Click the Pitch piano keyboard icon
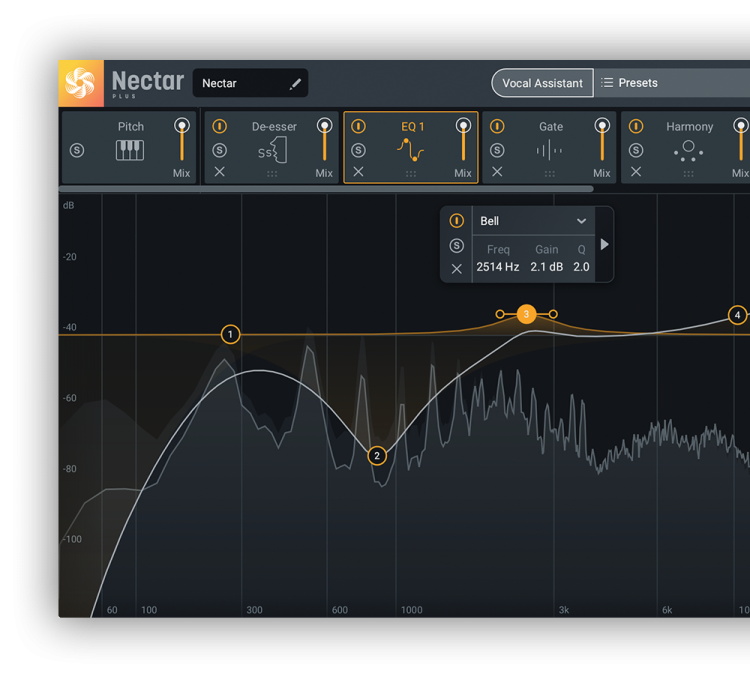The width and height of the screenshot is (750, 680). tap(130, 150)
